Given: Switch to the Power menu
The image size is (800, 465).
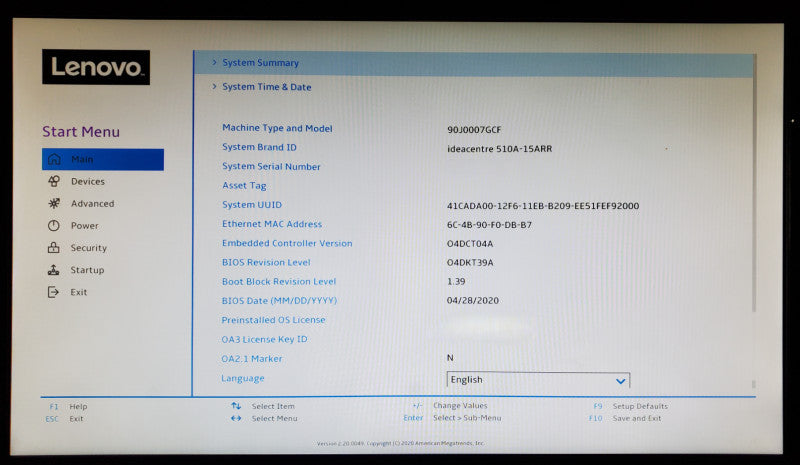Looking at the screenshot, I should pos(85,226).
